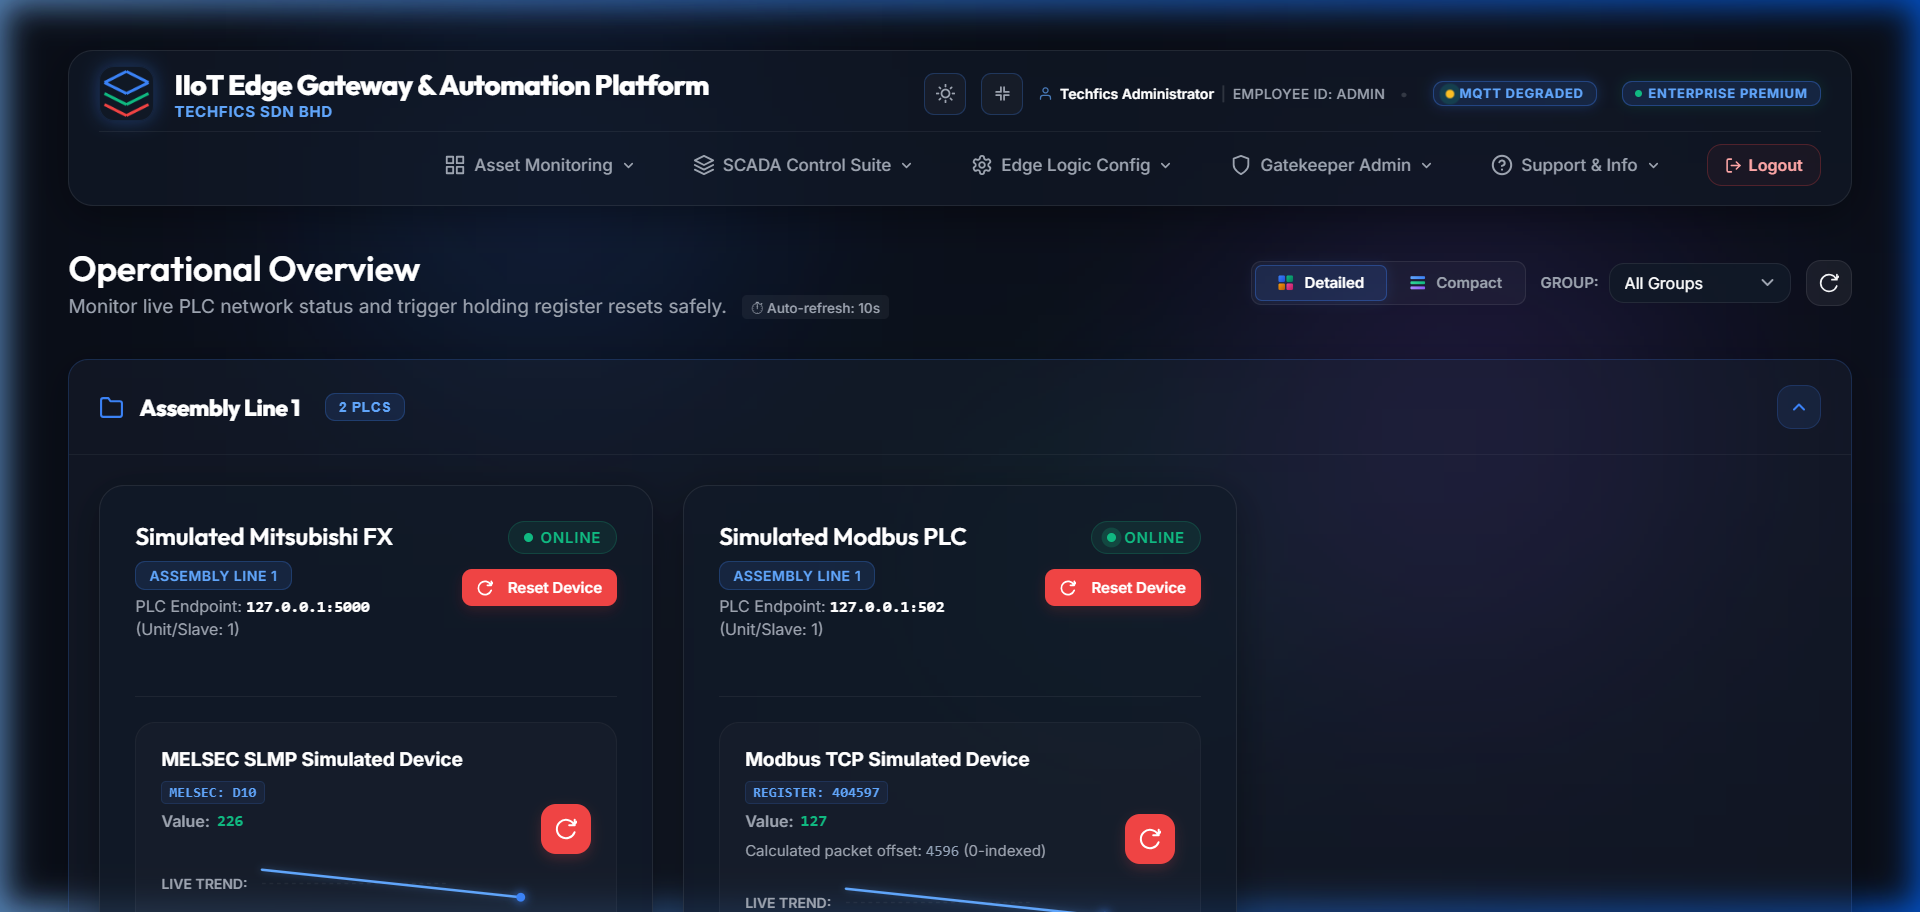Reset MELSEC SLMP Simulated Device register icon
This screenshot has height=912, width=1920.
(566, 829)
